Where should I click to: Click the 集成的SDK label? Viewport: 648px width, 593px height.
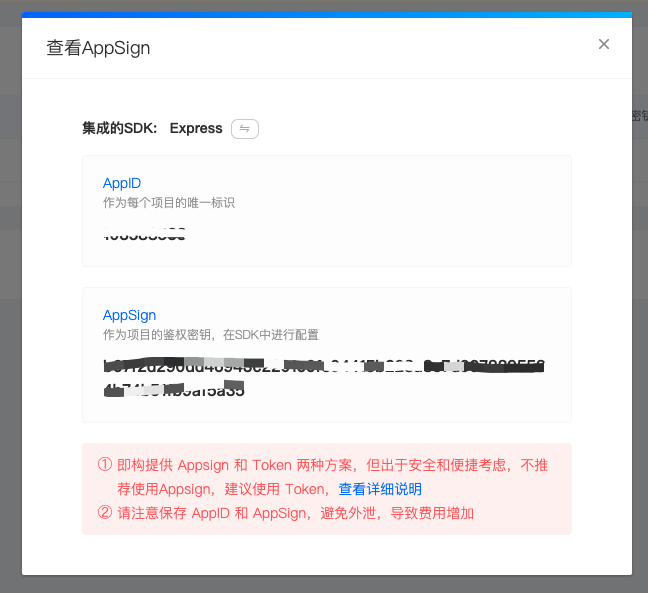119,128
